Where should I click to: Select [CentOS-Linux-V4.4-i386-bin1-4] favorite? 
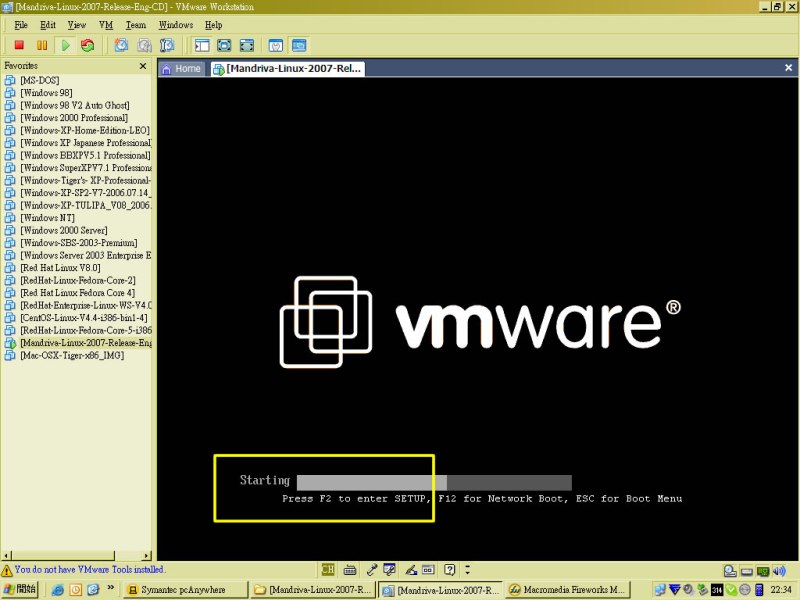[76, 318]
